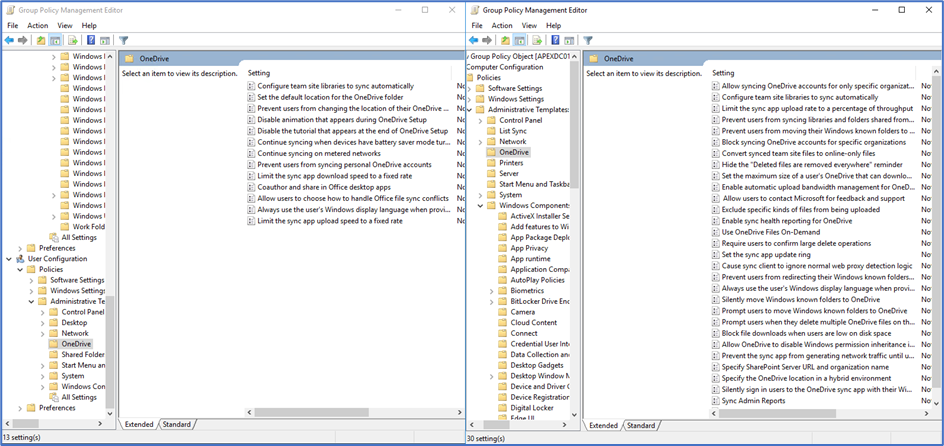Viewport: 944px width, 446px height.
Task: Click the policy icon beside 'Sync Admin Reports'
Action: pos(715,400)
